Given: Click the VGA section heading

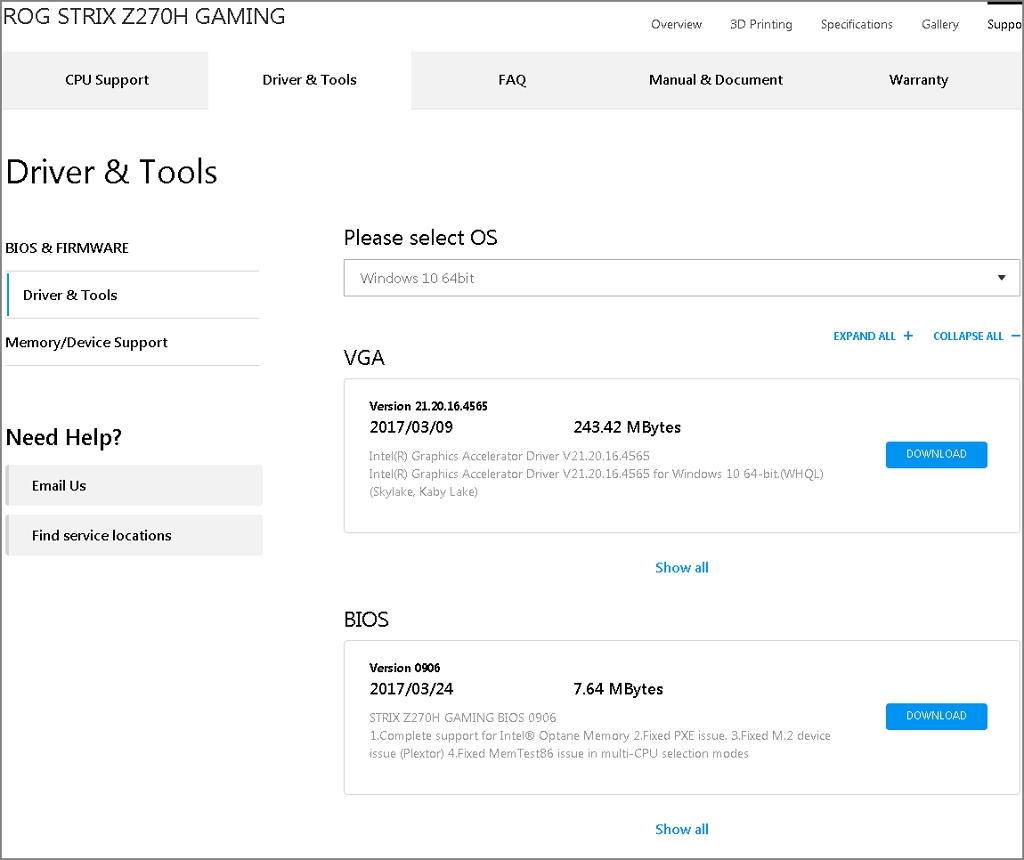Looking at the screenshot, I should (364, 358).
